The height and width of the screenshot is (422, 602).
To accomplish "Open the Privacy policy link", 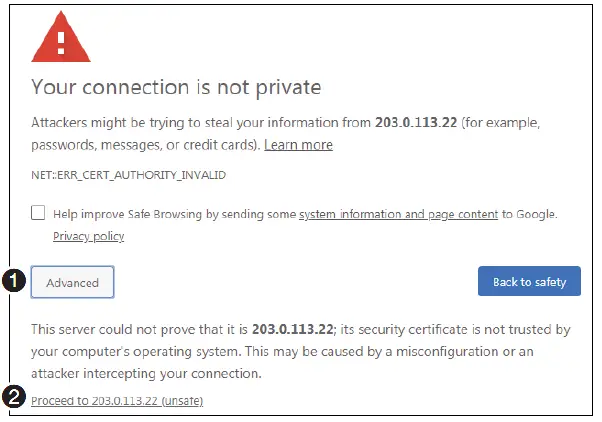I will point(88,237).
